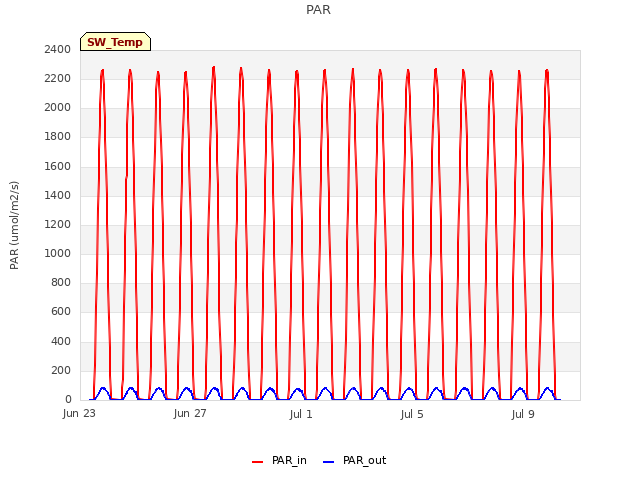
Task: Click the blue PAR_out legend swatch
Action: (329, 462)
